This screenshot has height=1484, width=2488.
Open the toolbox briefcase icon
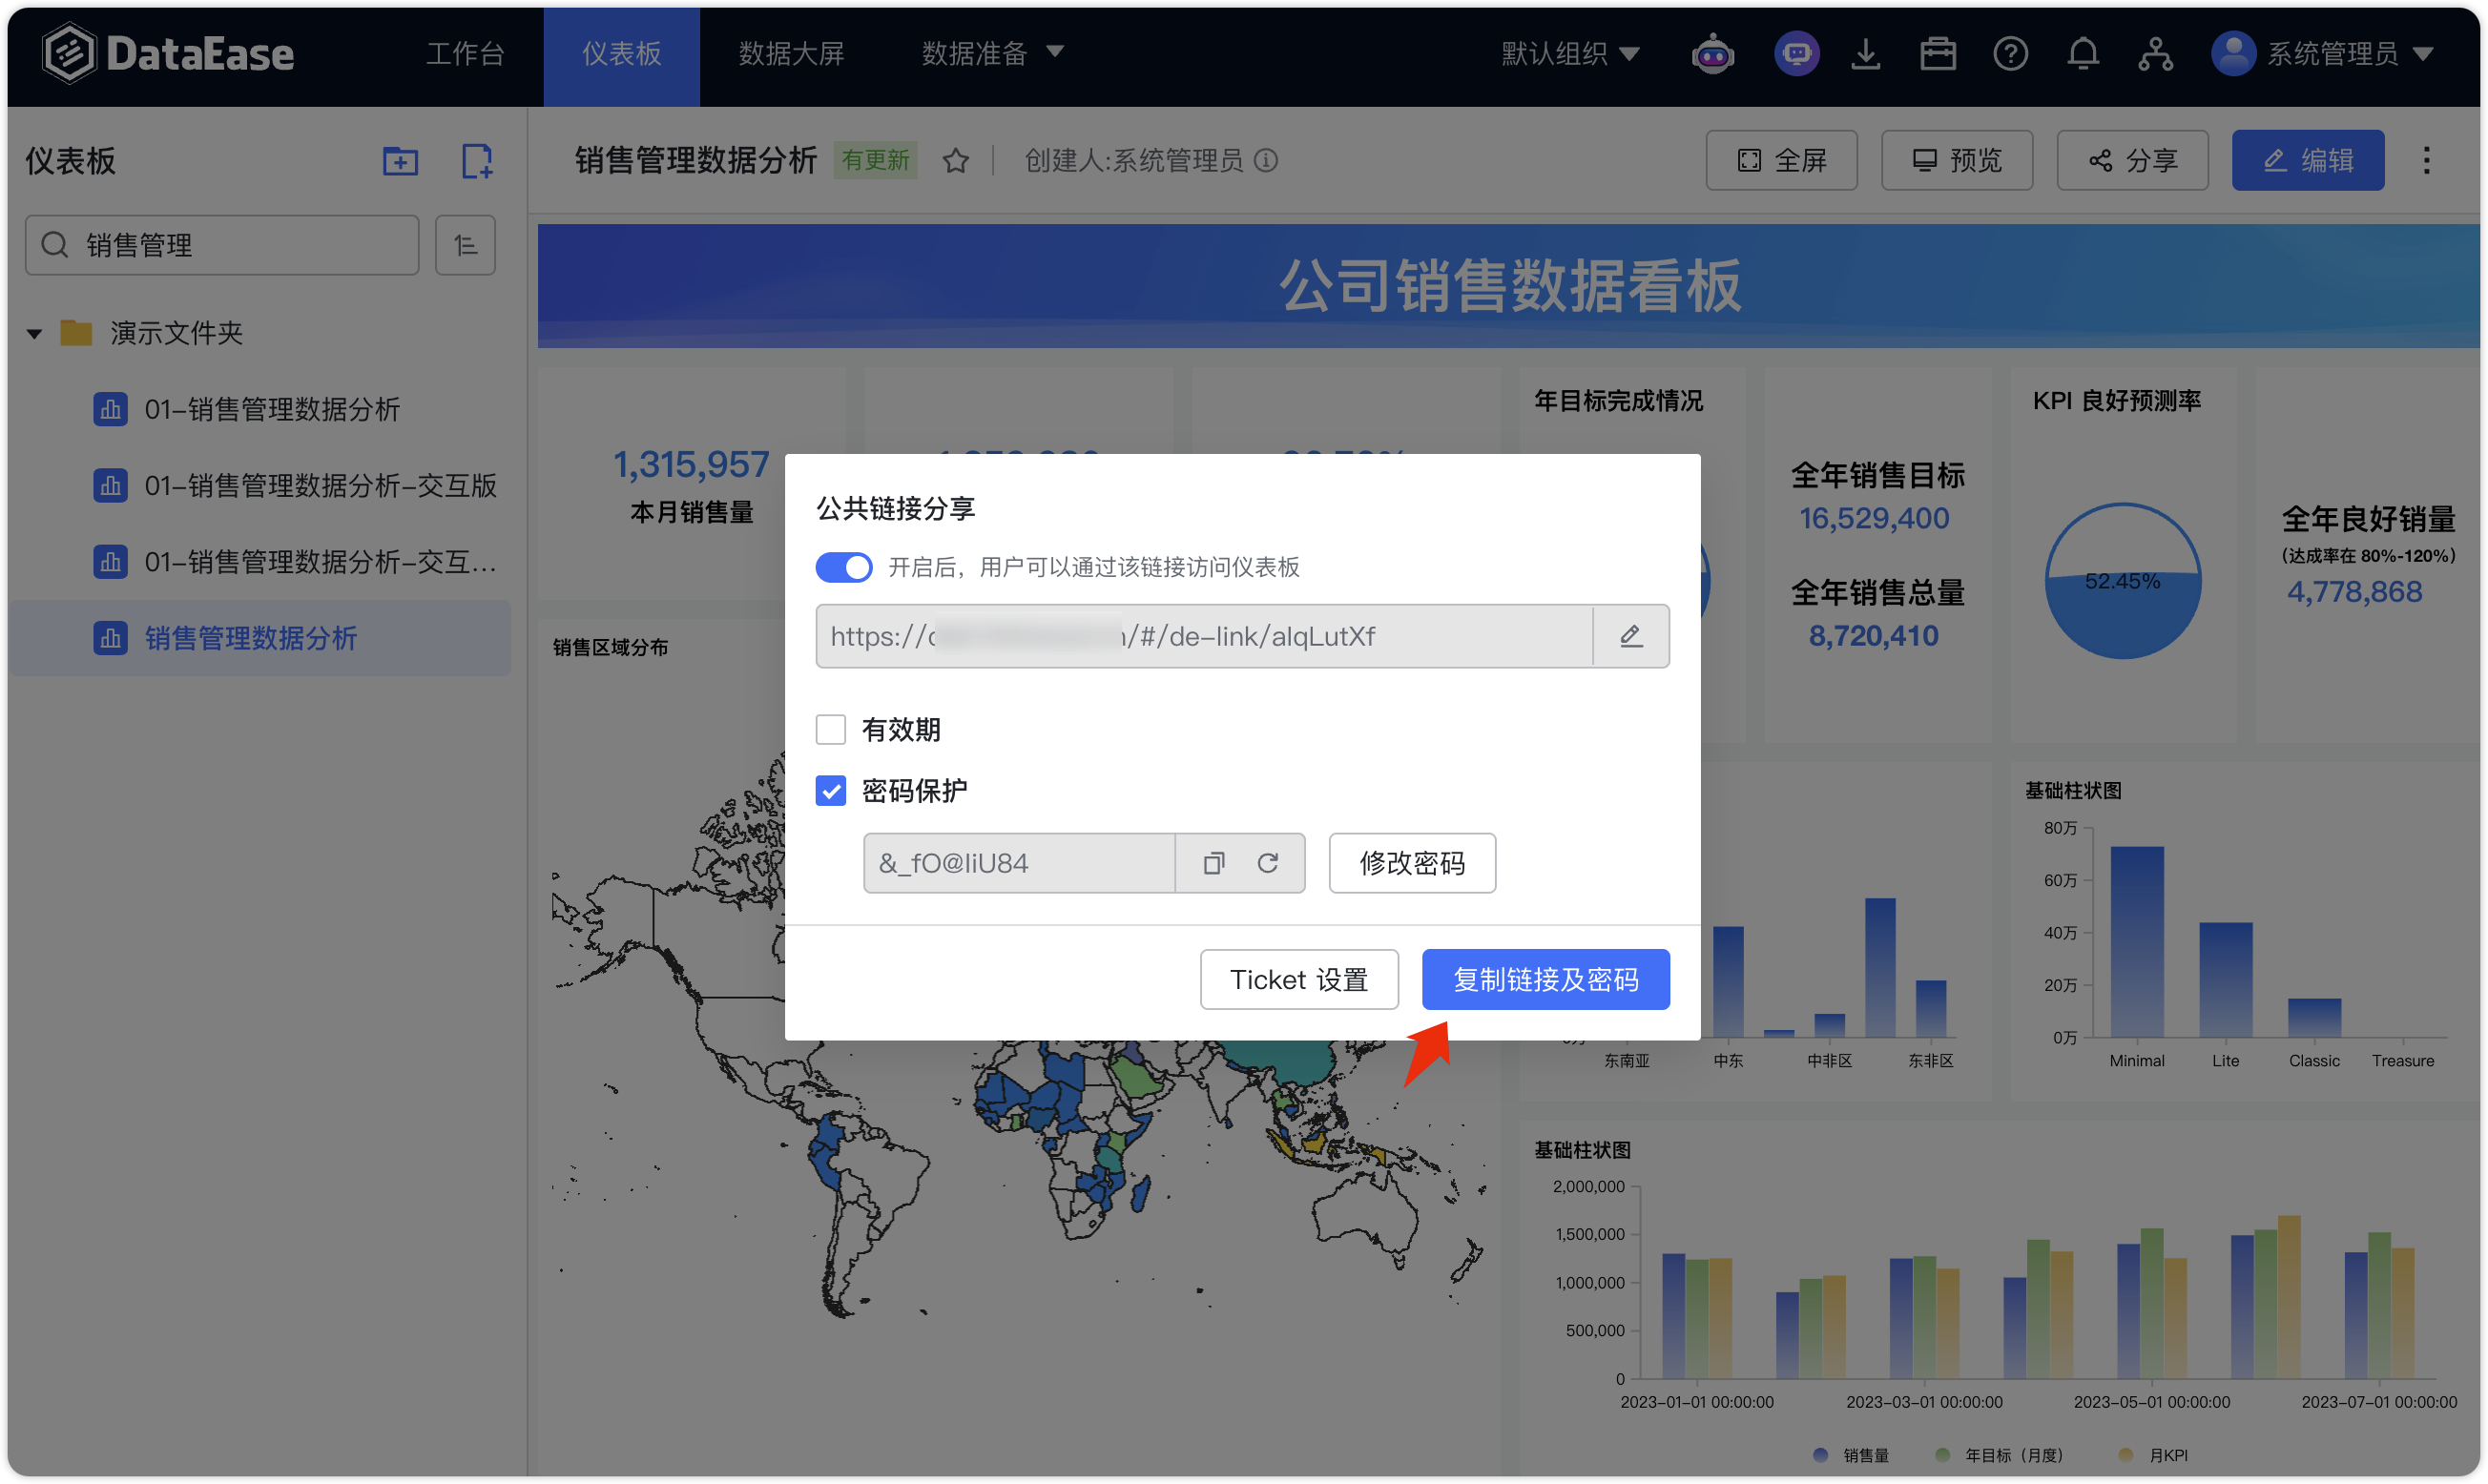click(x=1938, y=53)
